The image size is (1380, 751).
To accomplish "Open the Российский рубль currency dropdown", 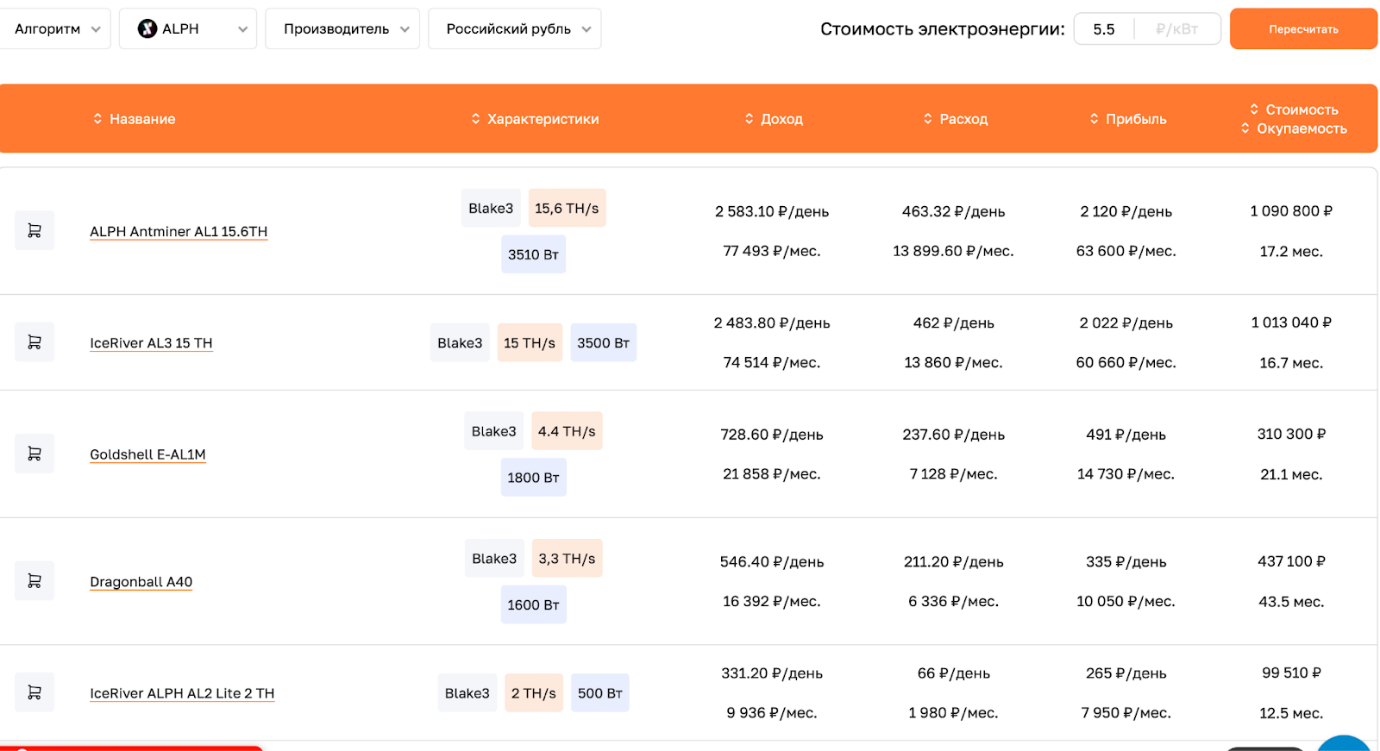I will click(515, 29).
